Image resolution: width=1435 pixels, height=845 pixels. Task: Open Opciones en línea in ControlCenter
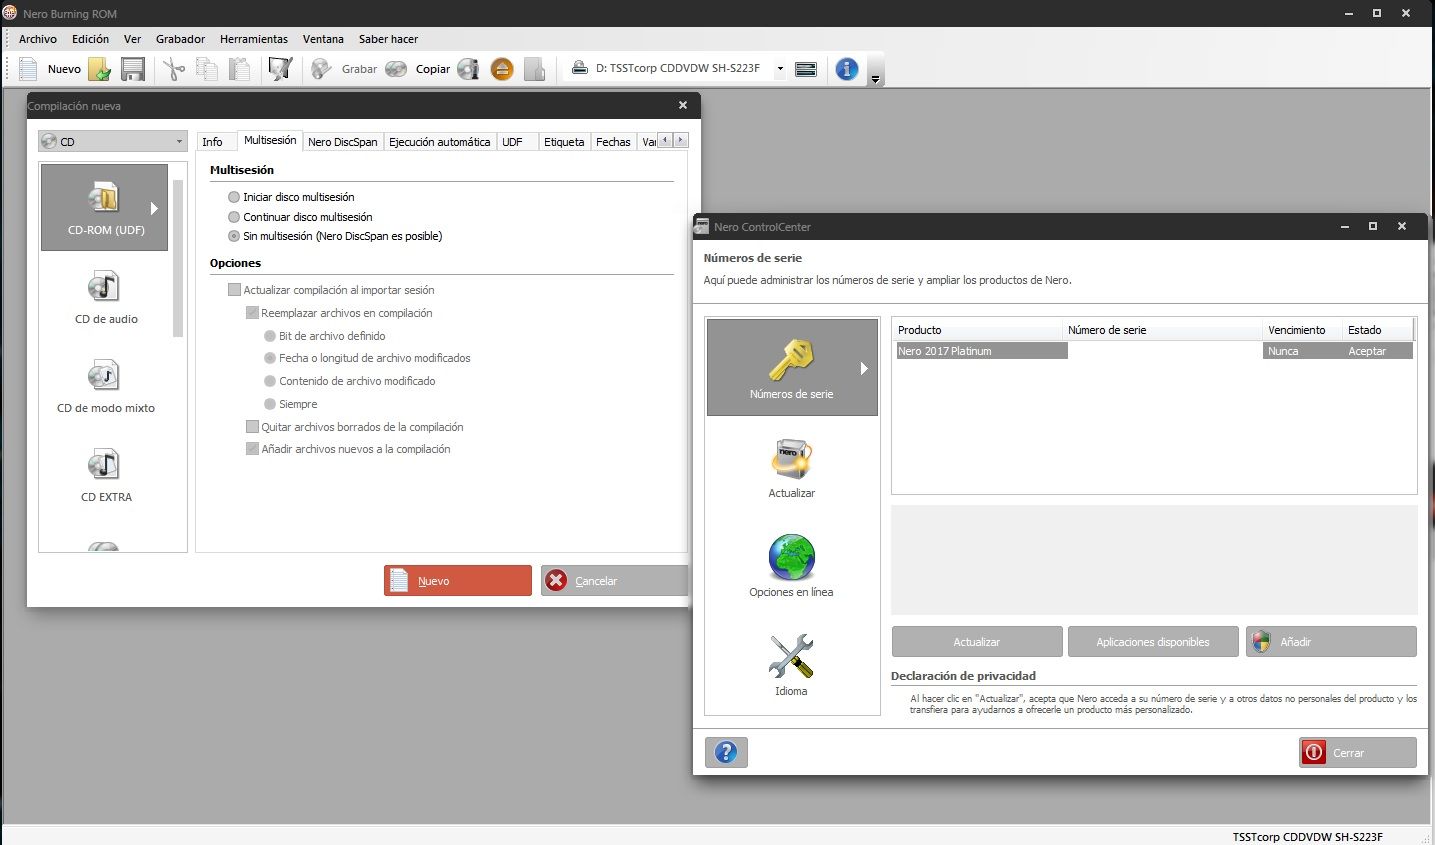point(792,566)
